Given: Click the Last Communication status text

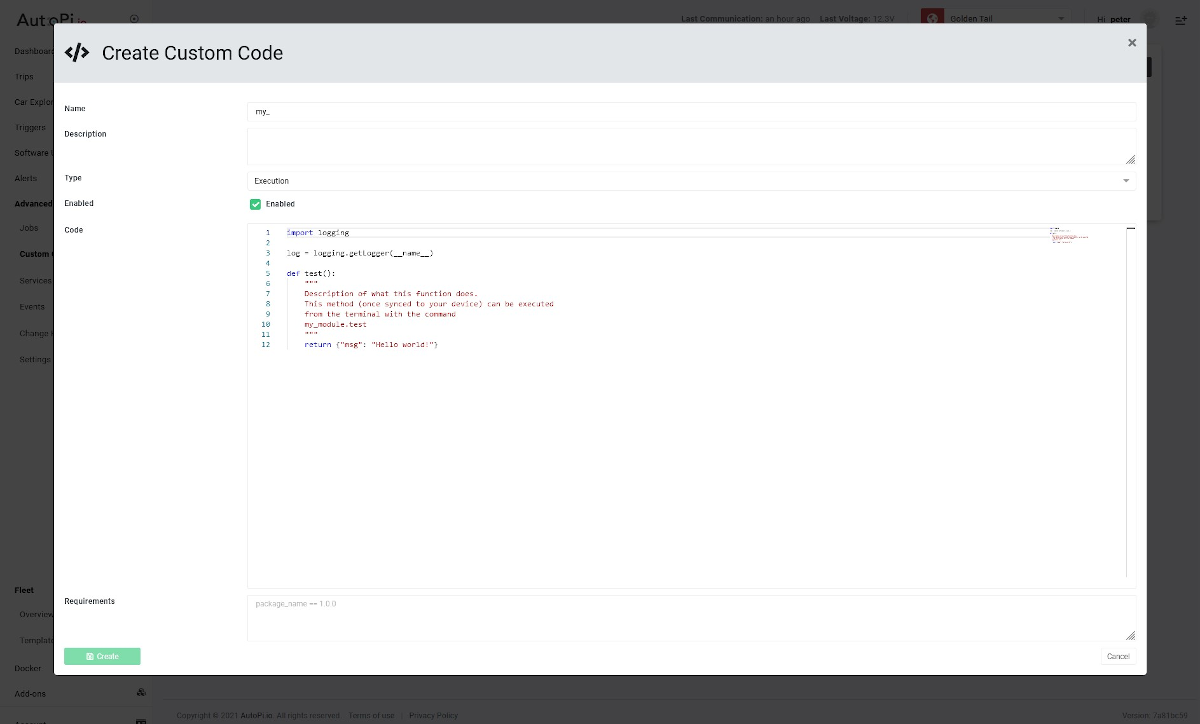Looking at the screenshot, I should click(x=745, y=18).
